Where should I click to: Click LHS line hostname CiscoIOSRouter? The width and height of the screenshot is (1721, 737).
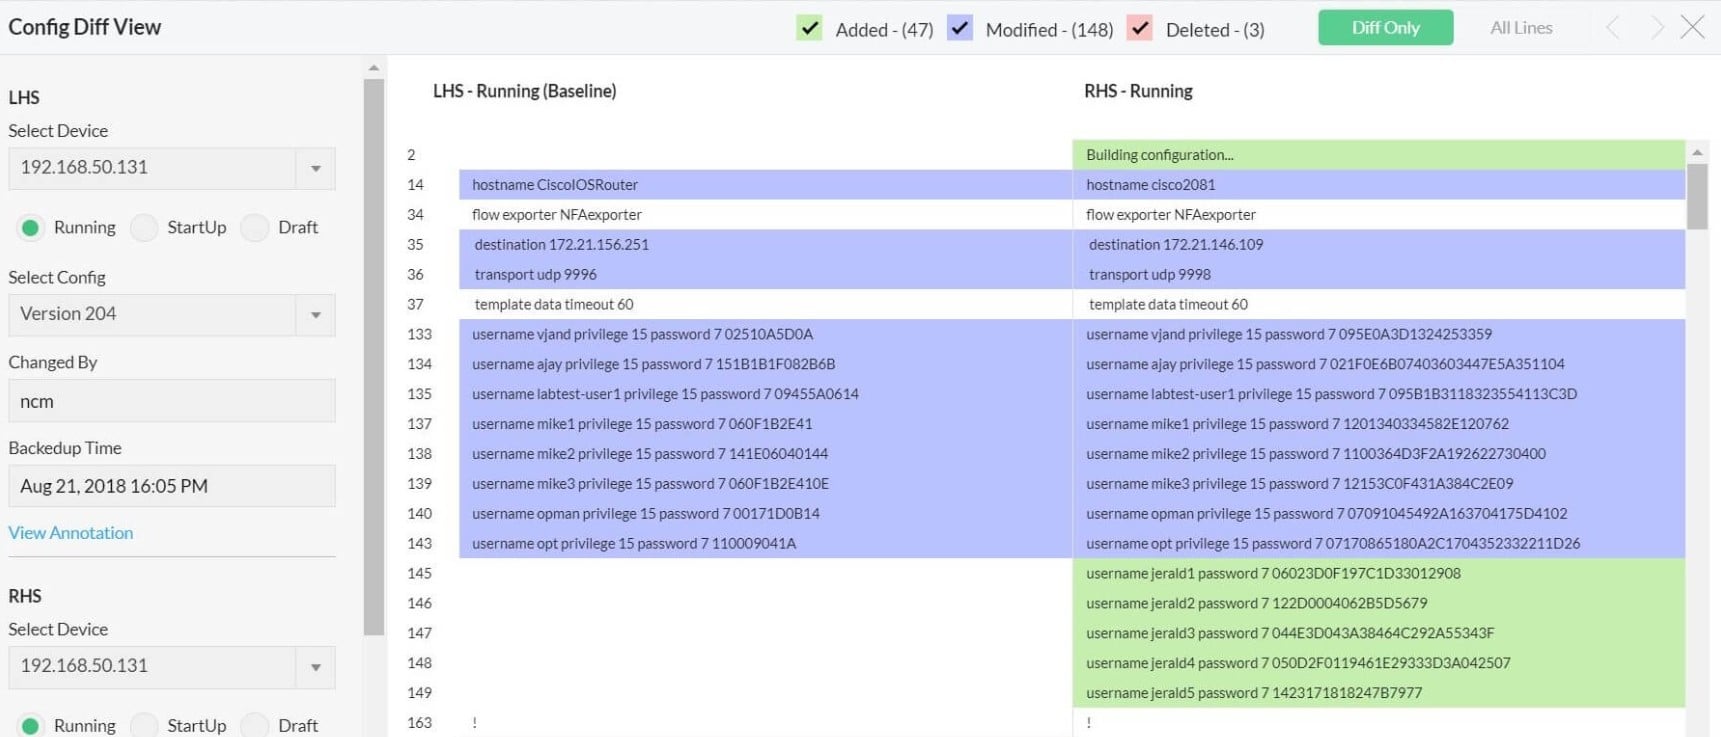point(766,184)
